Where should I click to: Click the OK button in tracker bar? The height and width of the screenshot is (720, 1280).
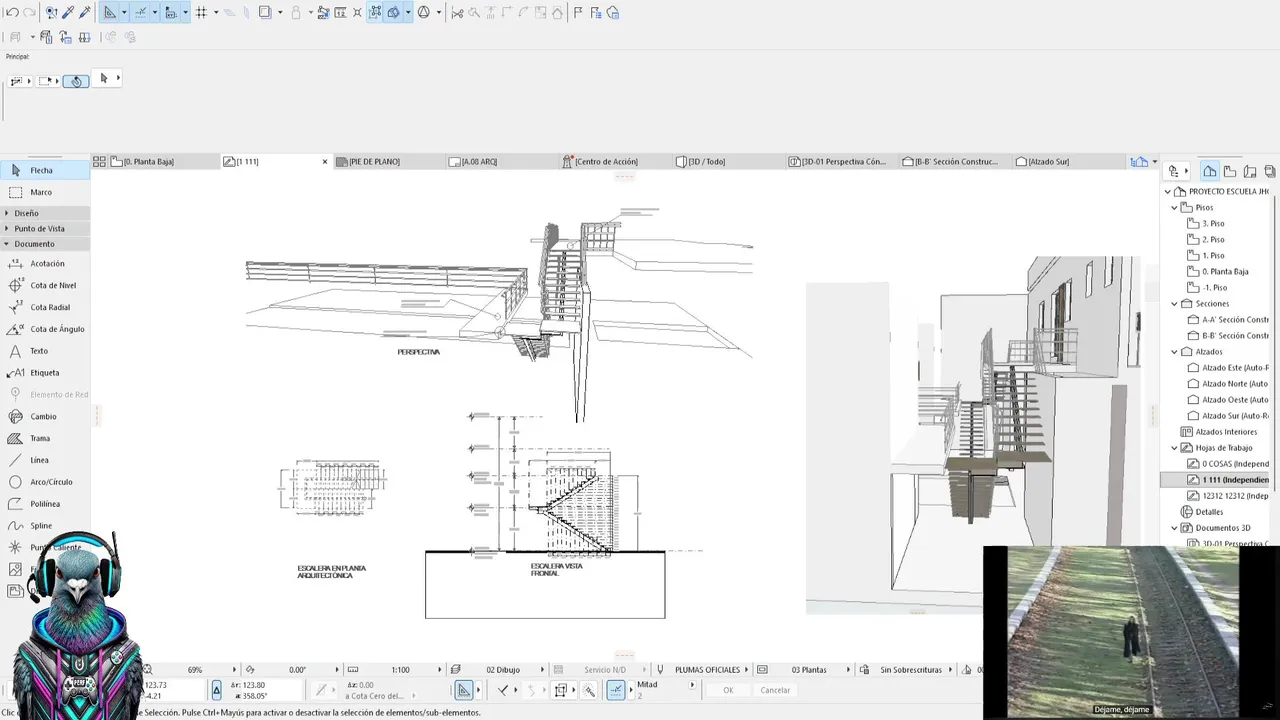tap(728, 690)
